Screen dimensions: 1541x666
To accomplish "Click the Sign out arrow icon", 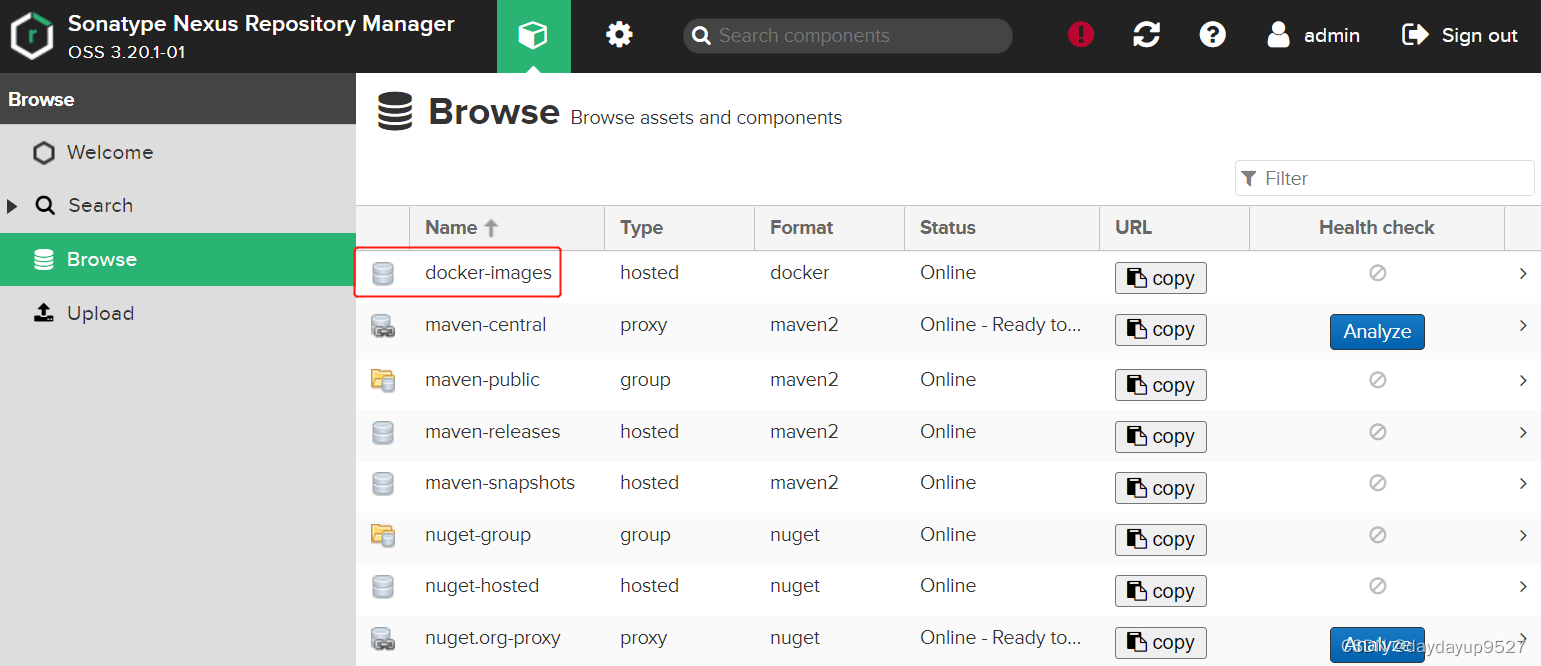I will pyautogui.click(x=1415, y=35).
